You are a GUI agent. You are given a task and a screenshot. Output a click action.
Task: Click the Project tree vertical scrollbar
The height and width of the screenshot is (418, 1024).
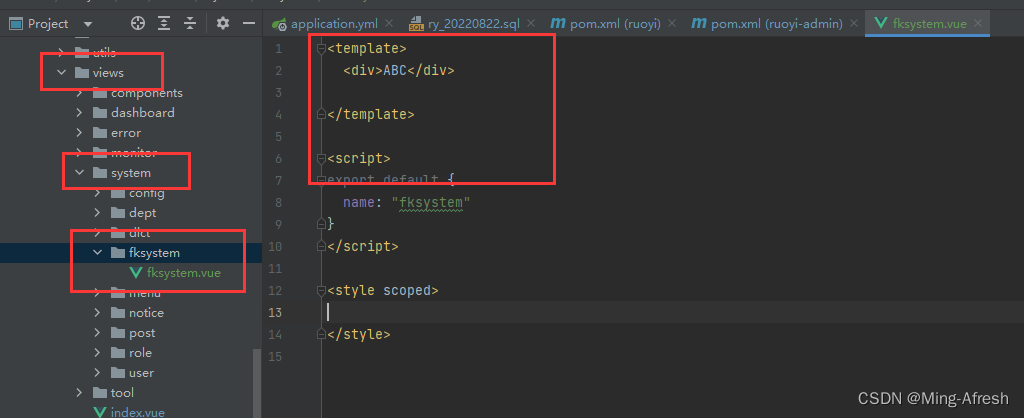[257, 380]
